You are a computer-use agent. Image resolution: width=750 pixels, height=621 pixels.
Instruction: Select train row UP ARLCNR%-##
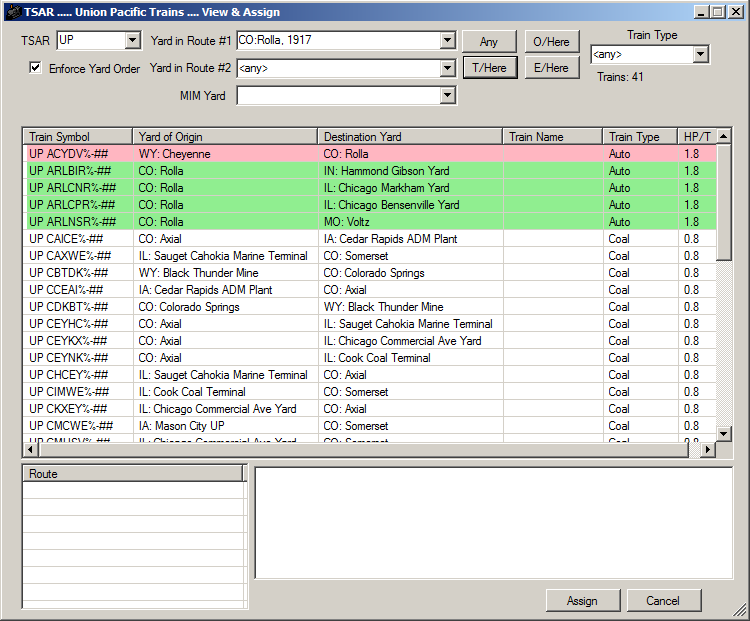369,188
